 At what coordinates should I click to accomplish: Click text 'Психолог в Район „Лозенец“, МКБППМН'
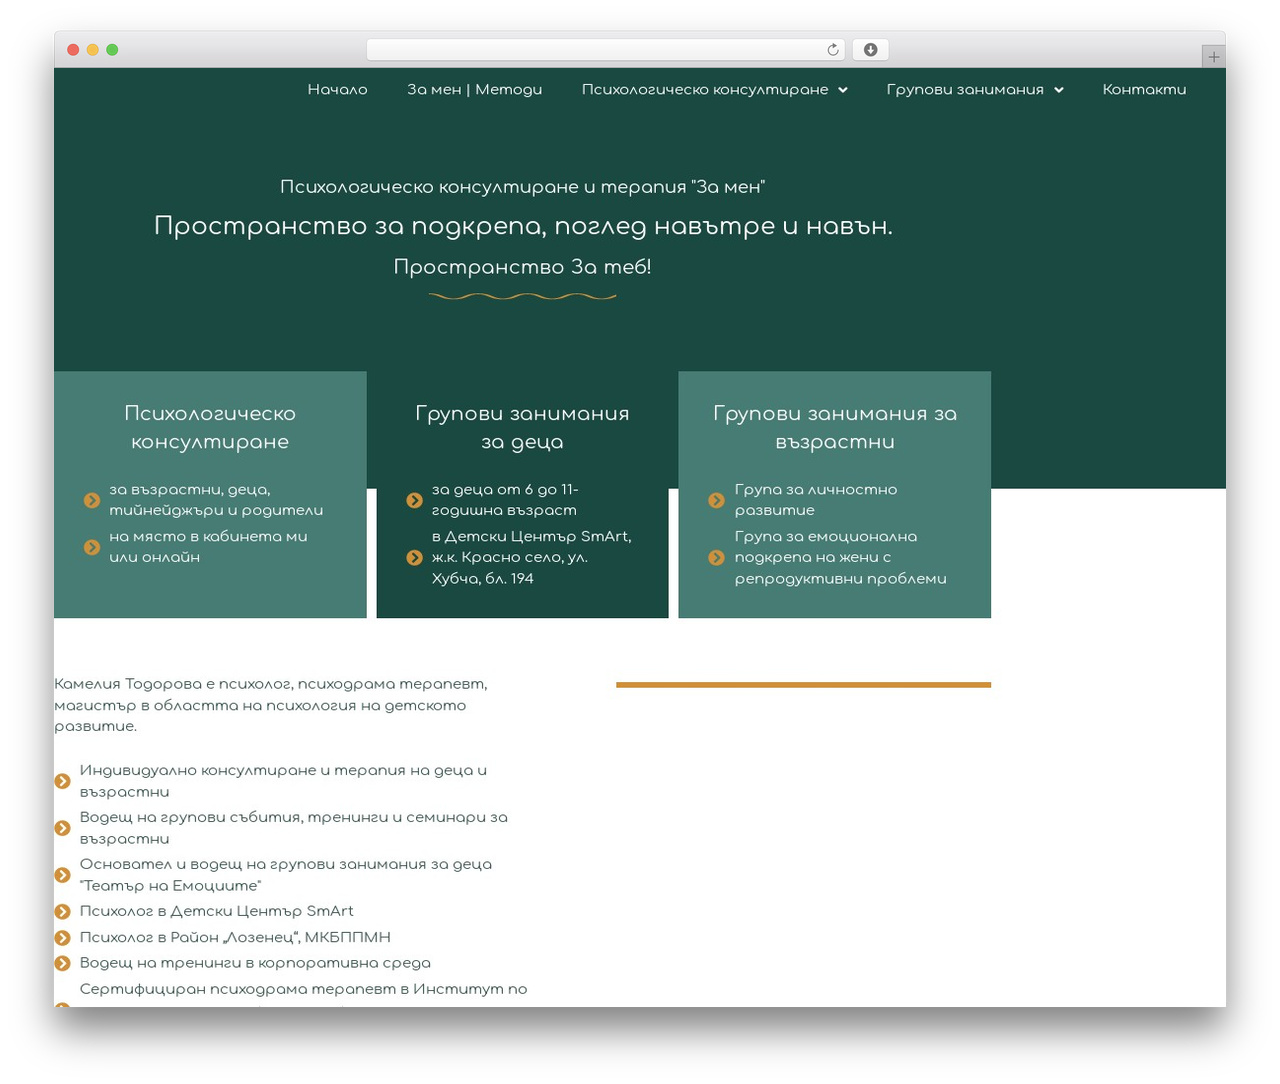tap(235, 937)
